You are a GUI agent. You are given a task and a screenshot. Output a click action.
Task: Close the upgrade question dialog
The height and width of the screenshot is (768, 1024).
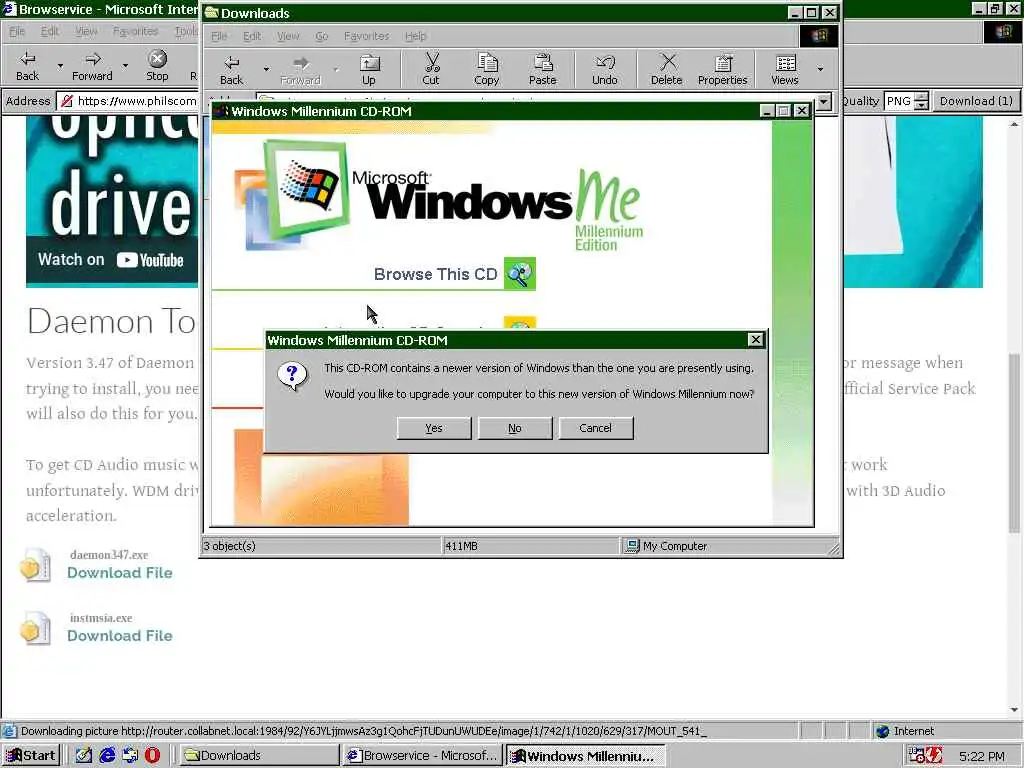coord(756,340)
